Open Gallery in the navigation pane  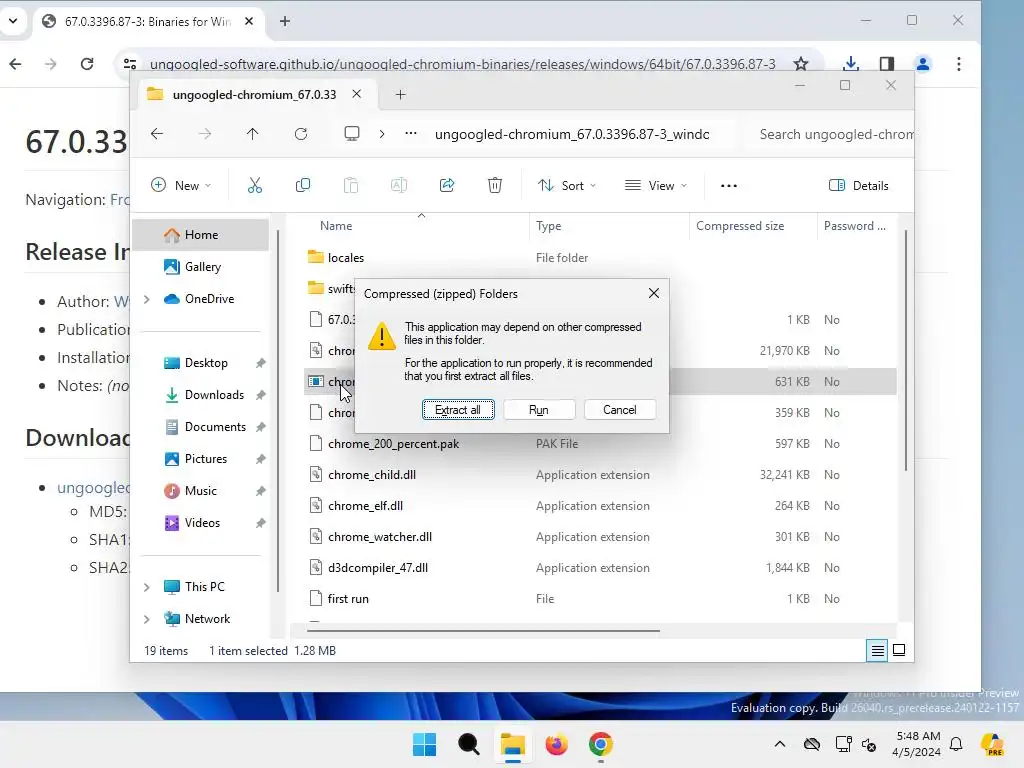tap(202, 266)
